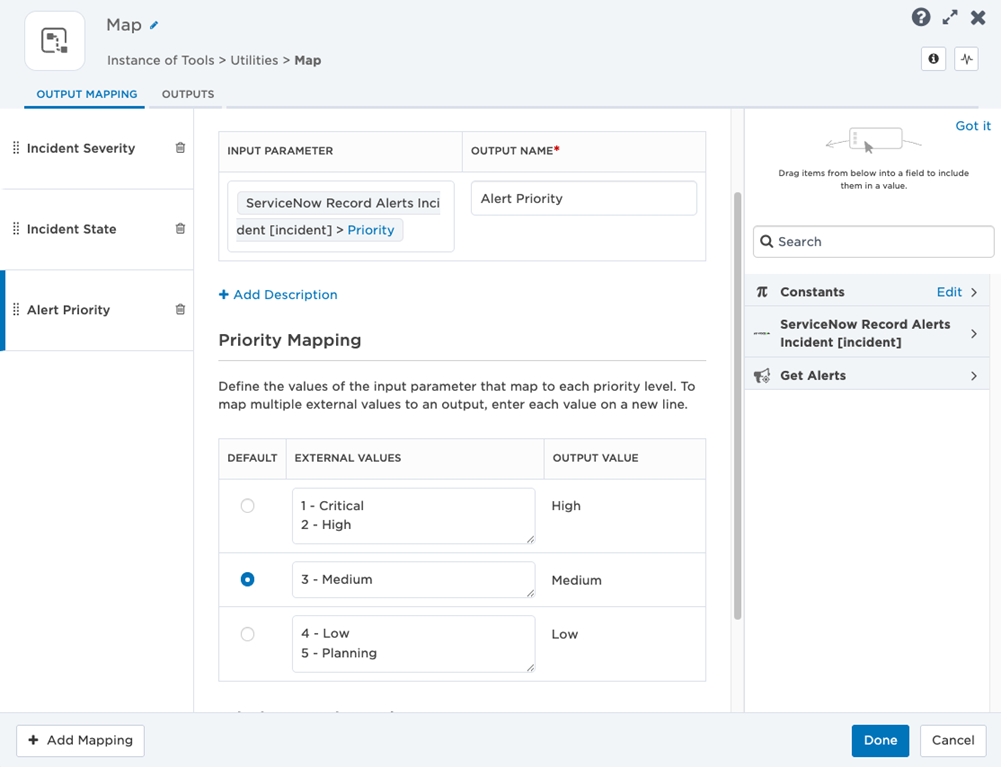Switch to the Output Mapping tab
Screen dimensions: 1001x767
pyautogui.click(x=87, y=94)
